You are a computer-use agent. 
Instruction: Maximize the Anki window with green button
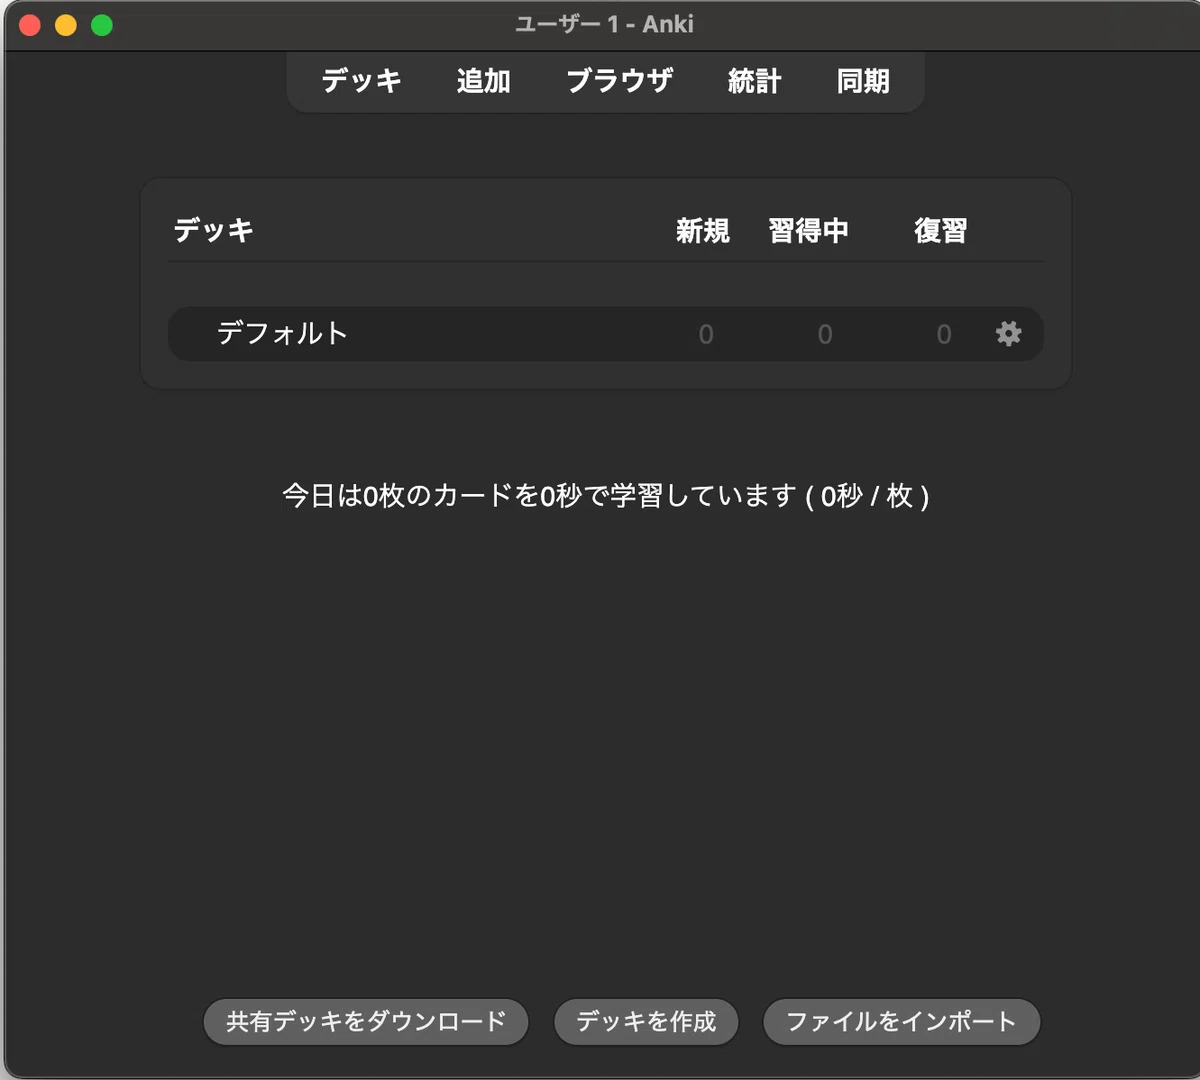[102, 25]
